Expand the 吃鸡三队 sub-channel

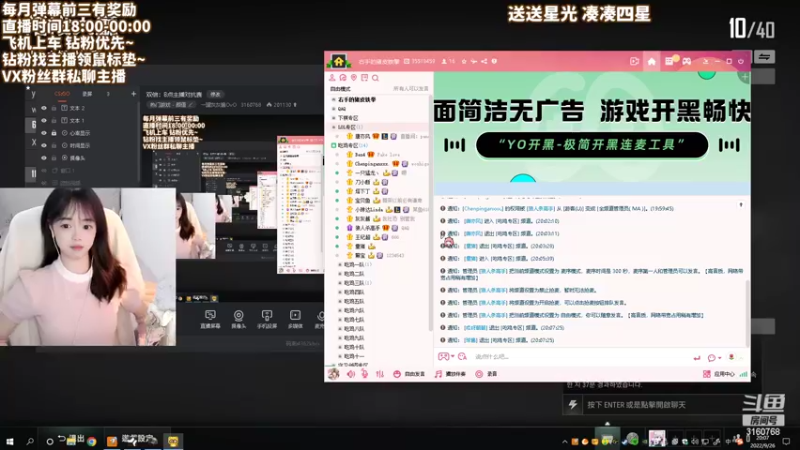pyautogui.click(x=340, y=283)
